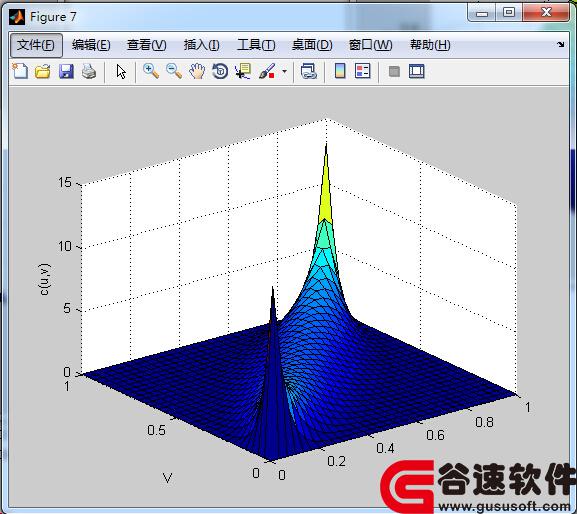This screenshot has height=514, width=577.
Task: Insert a legend from the toolbar
Action: [x=362, y=71]
